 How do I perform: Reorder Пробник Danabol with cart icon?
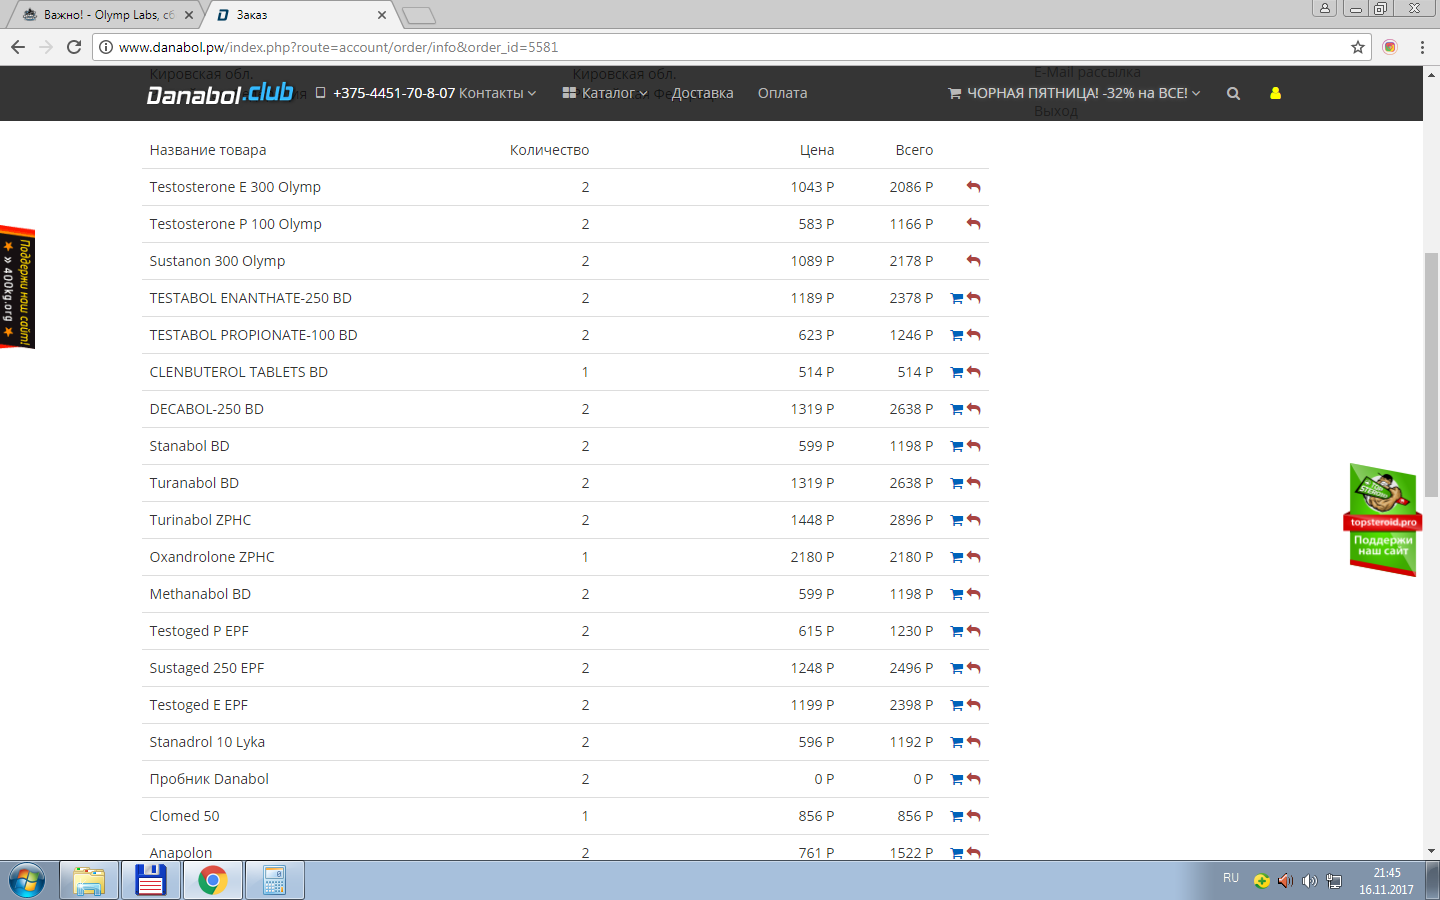tap(957, 779)
